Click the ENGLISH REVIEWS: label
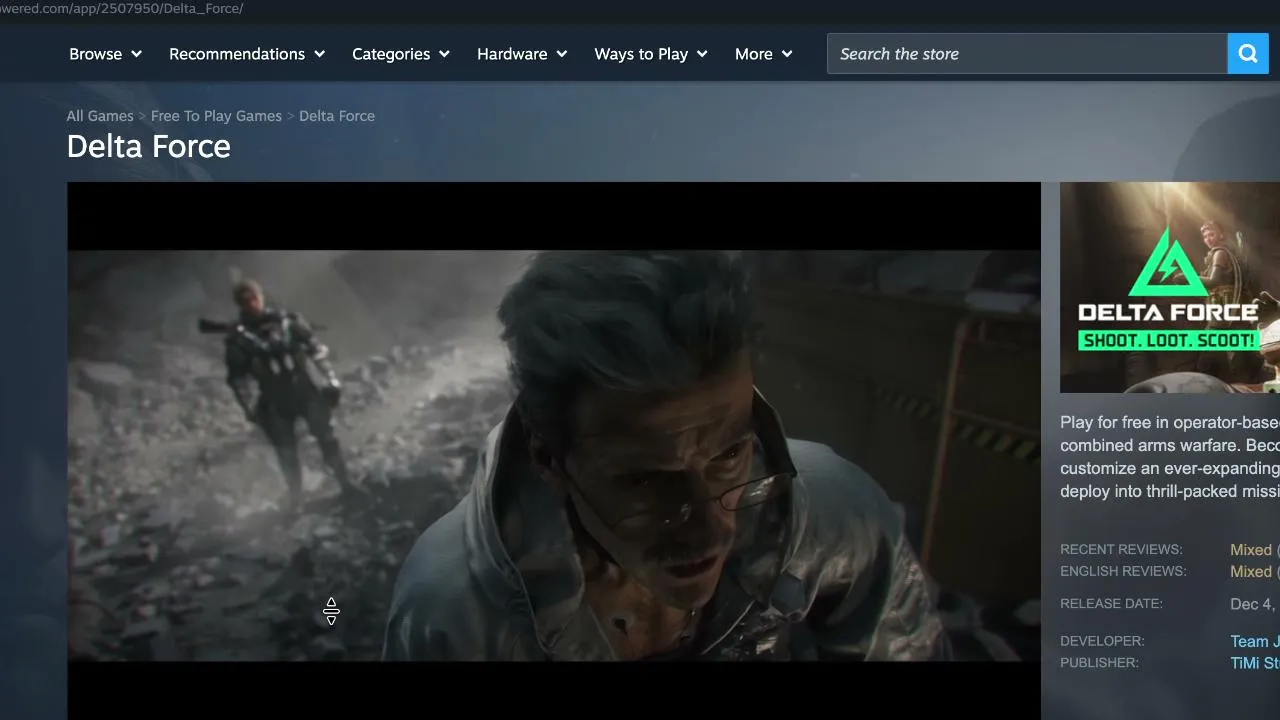 [1123, 572]
